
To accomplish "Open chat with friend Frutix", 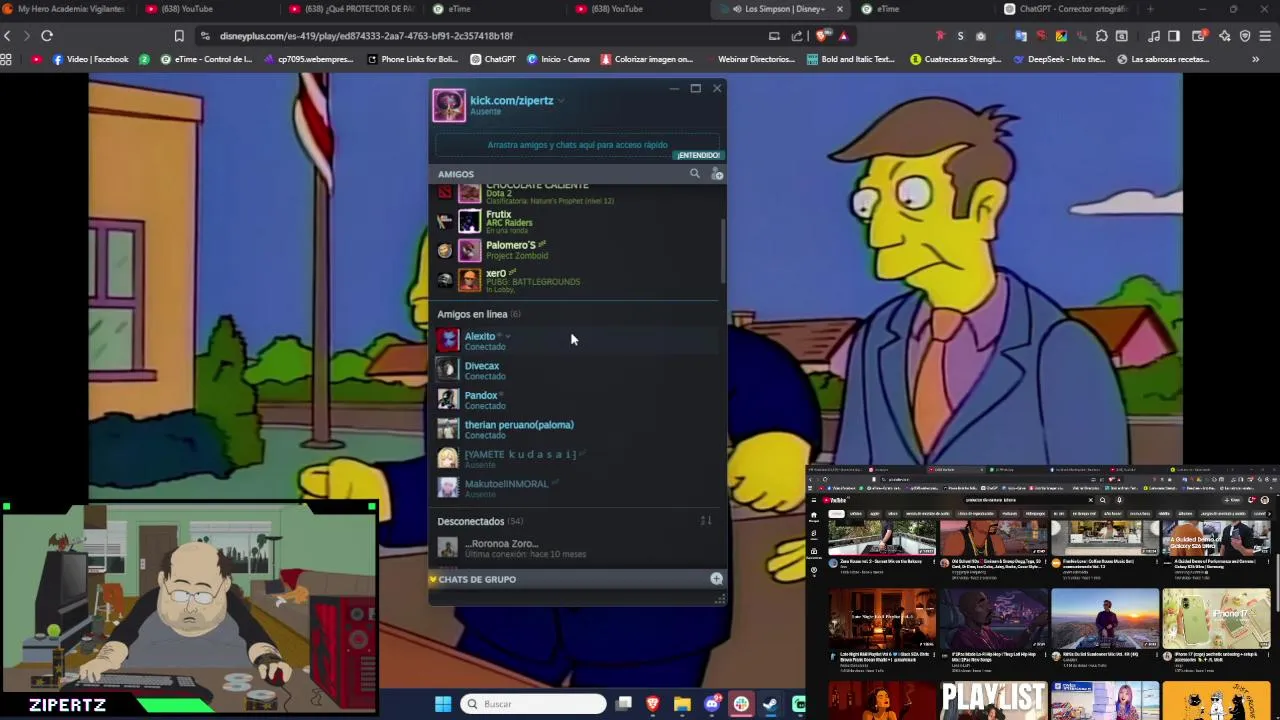I will pos(576,221).
